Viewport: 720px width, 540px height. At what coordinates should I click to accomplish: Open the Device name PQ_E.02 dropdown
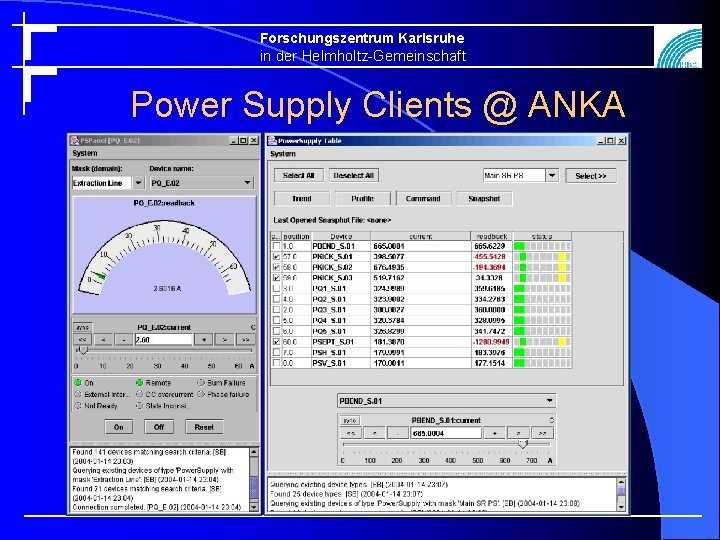point(248,183)
